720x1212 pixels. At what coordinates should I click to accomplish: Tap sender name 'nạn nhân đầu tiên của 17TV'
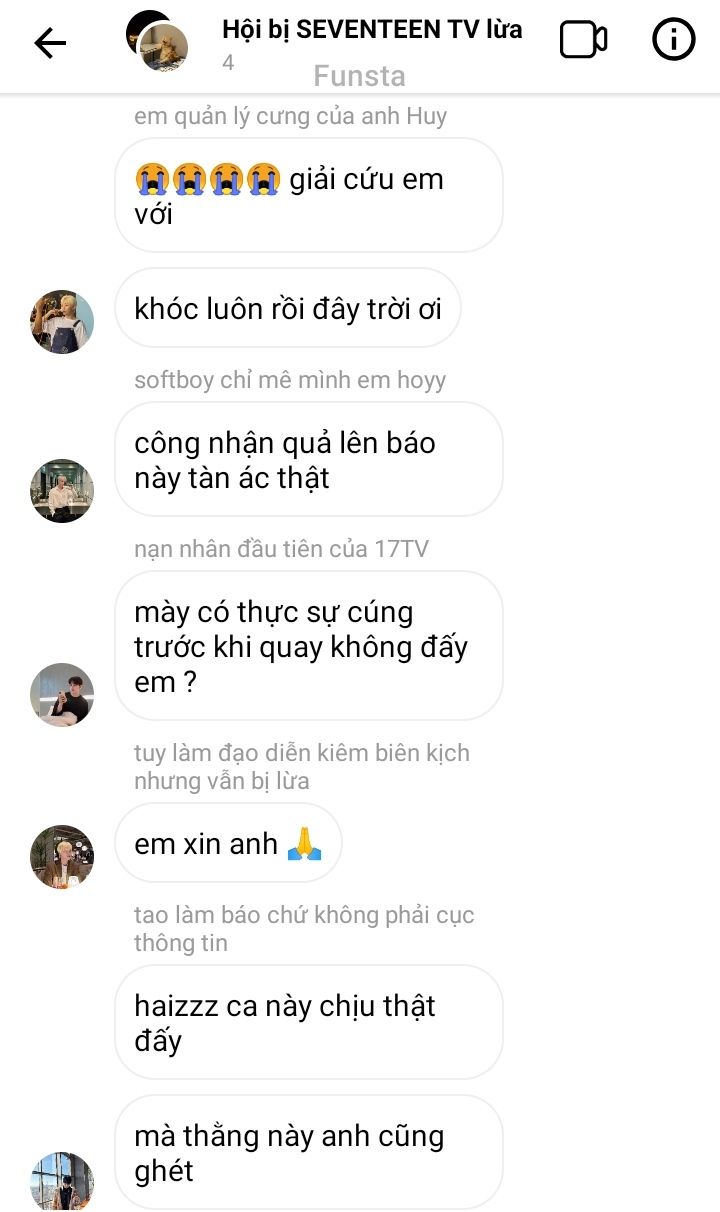point(282,549)
